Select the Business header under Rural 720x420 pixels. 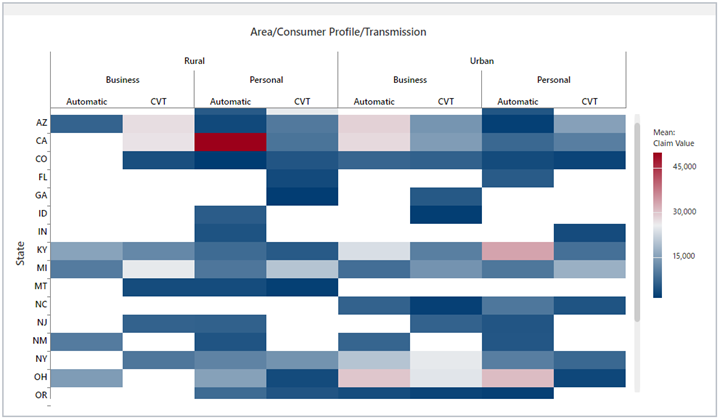coord(122,80)
